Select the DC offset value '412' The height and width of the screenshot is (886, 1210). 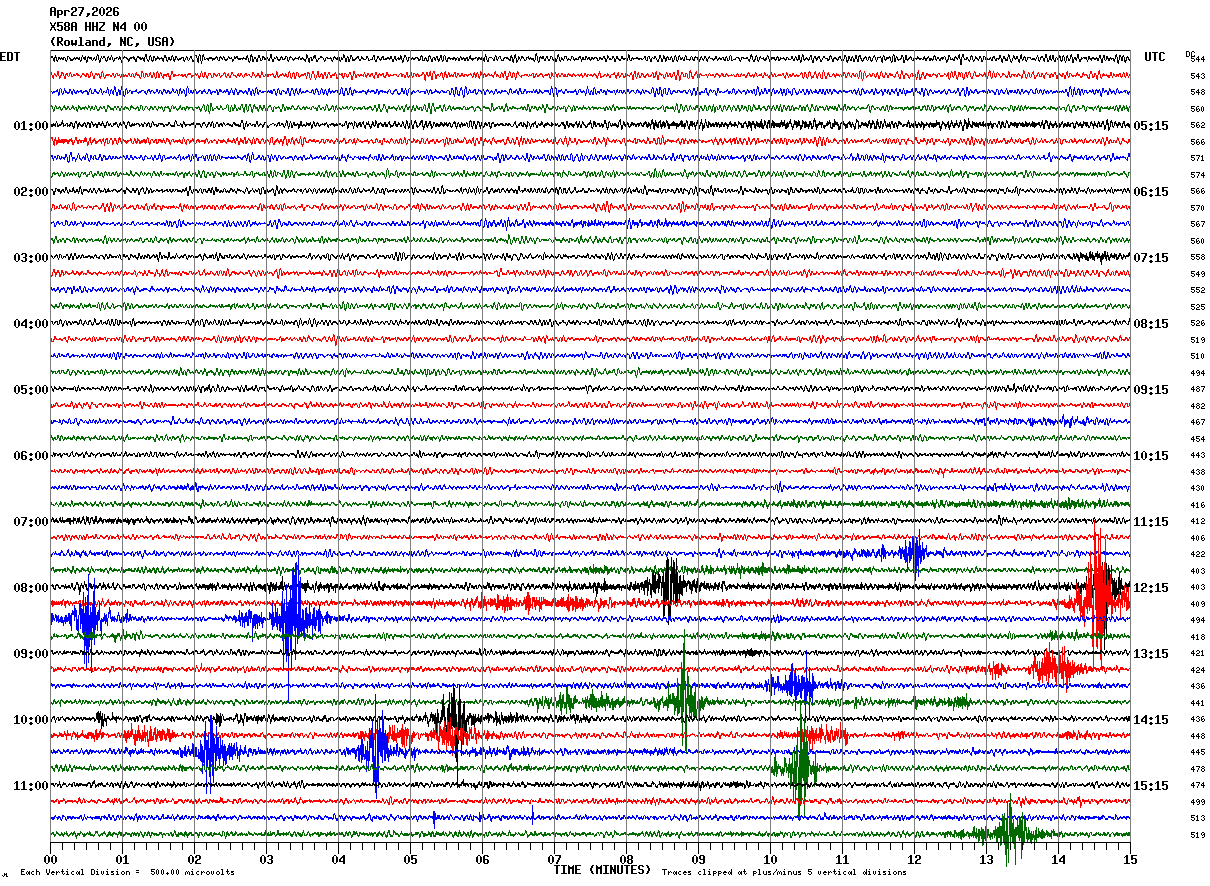1197,522
